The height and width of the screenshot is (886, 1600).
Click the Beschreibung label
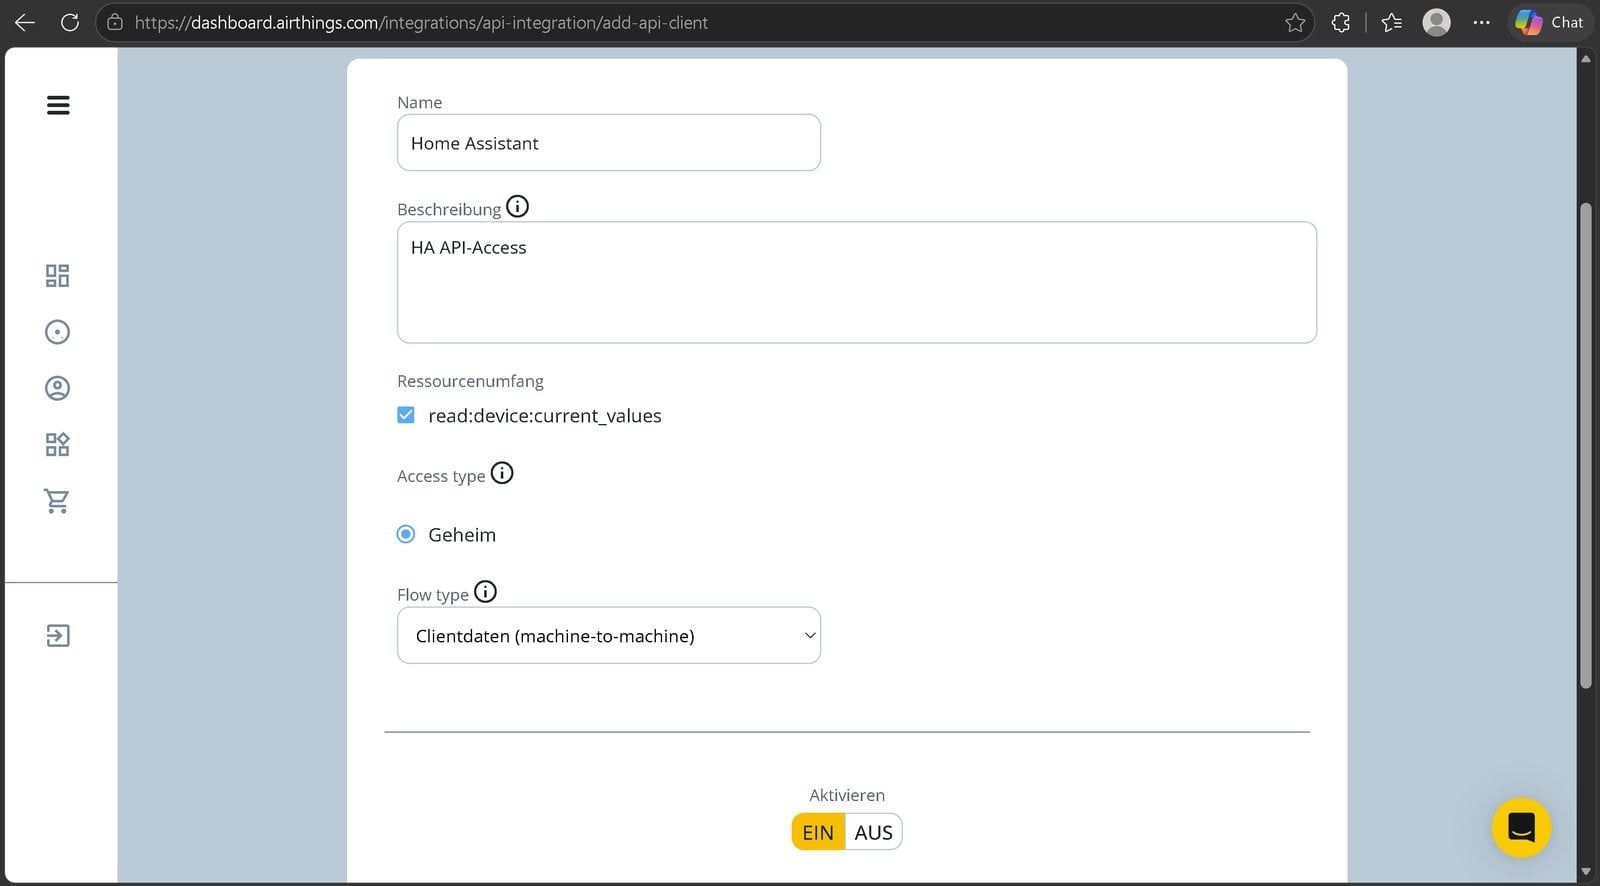coord(449,209)
